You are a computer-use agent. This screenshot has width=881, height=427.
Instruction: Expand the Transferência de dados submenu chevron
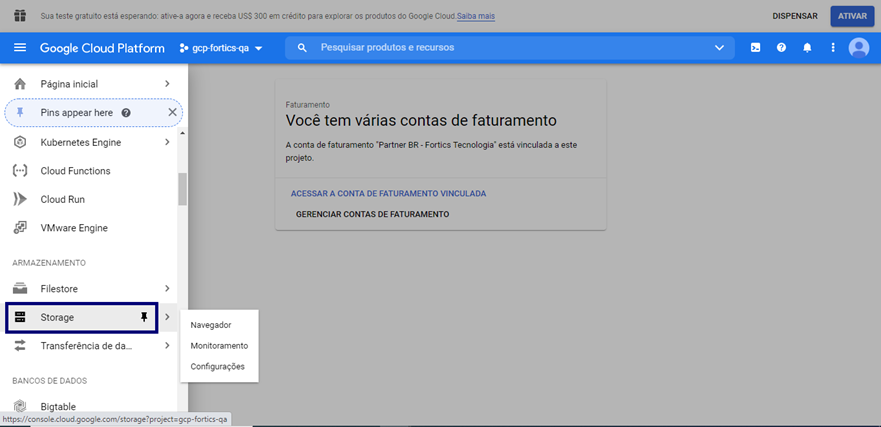(167, 346)
